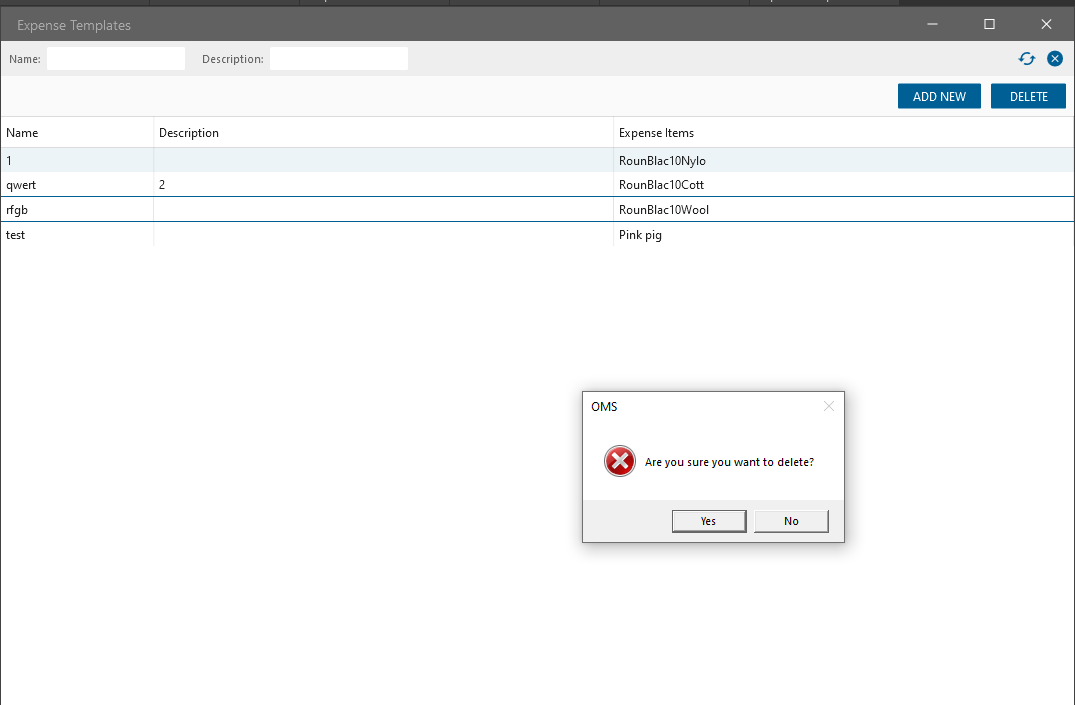1075x705 pixels.
Task: Focus the Description filter field
Action: (x=339, y=59)
